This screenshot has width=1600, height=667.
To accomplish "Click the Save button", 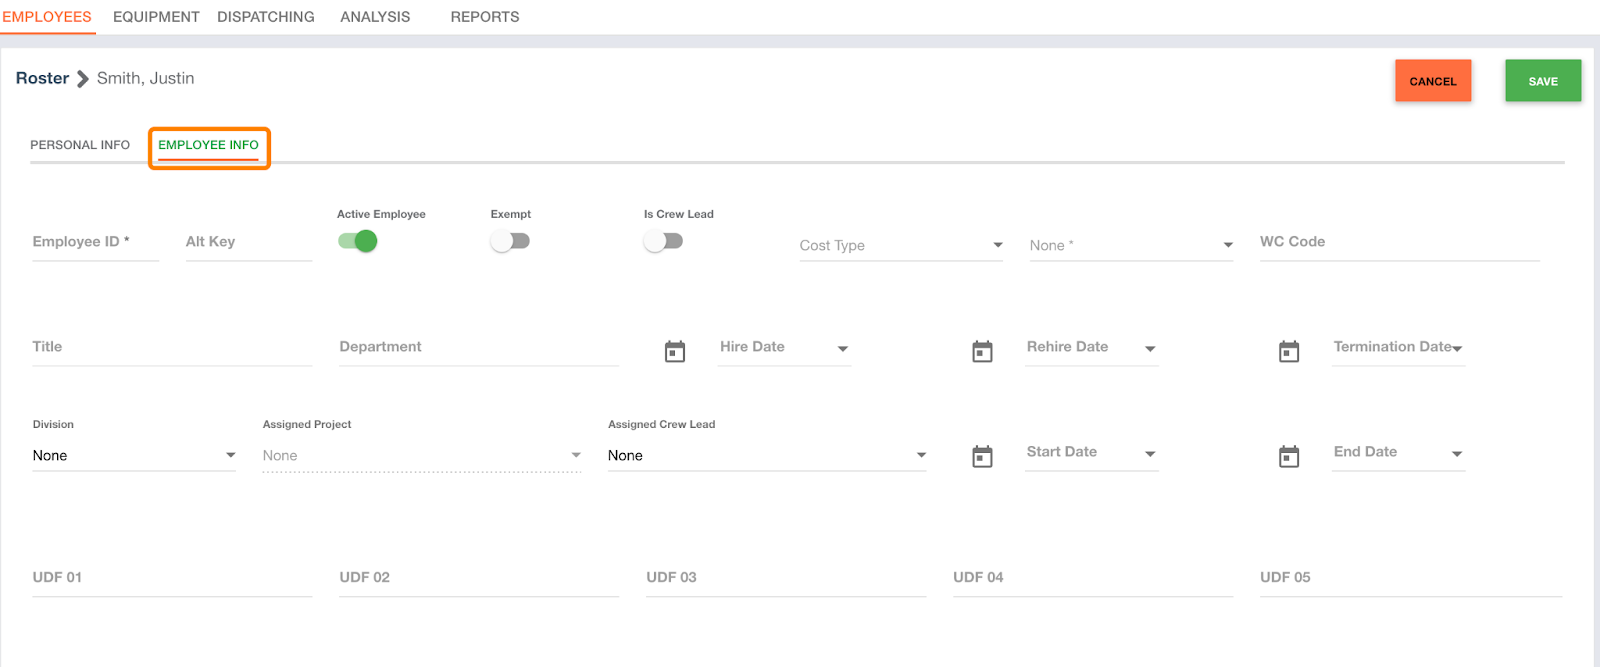I will [1543, 81].
